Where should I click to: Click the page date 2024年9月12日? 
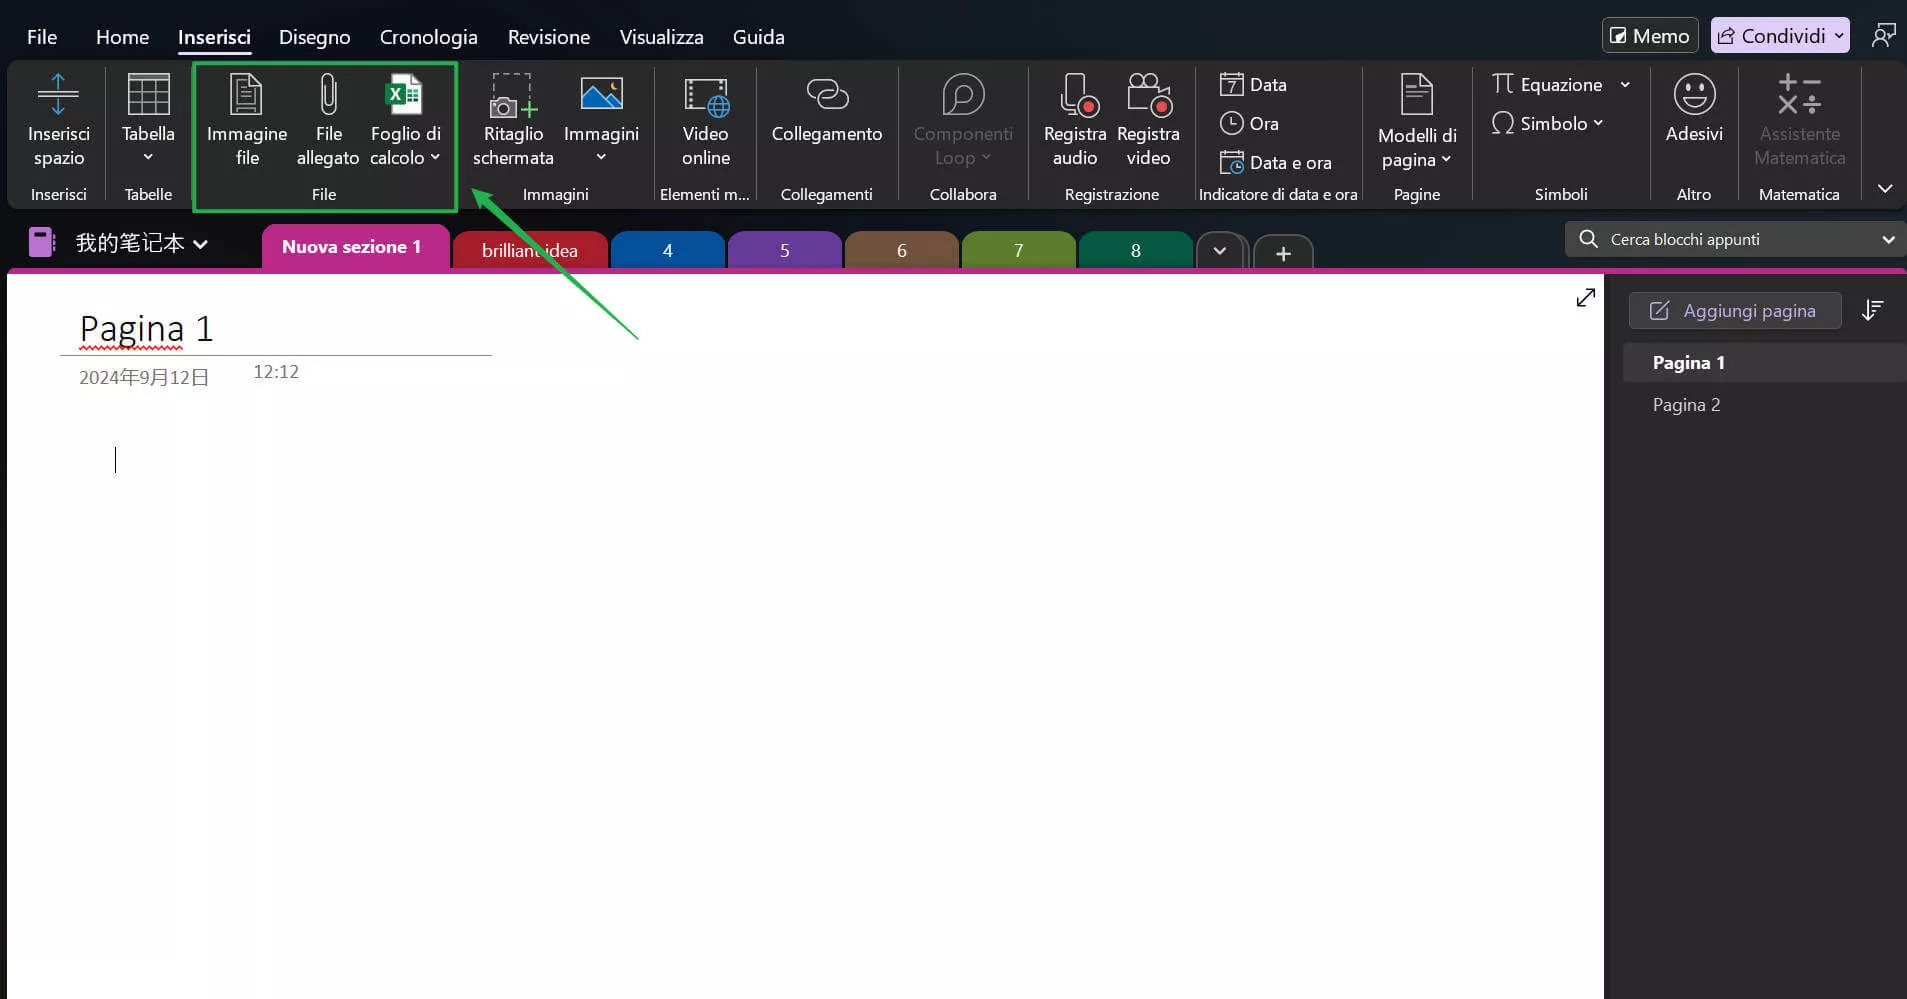click(x=144, y=378)
